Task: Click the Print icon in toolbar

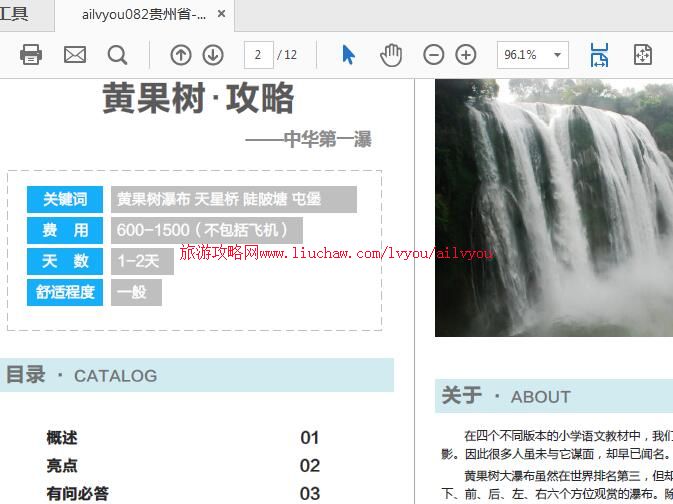Action: pyautogui.click(x=31, y=55)
